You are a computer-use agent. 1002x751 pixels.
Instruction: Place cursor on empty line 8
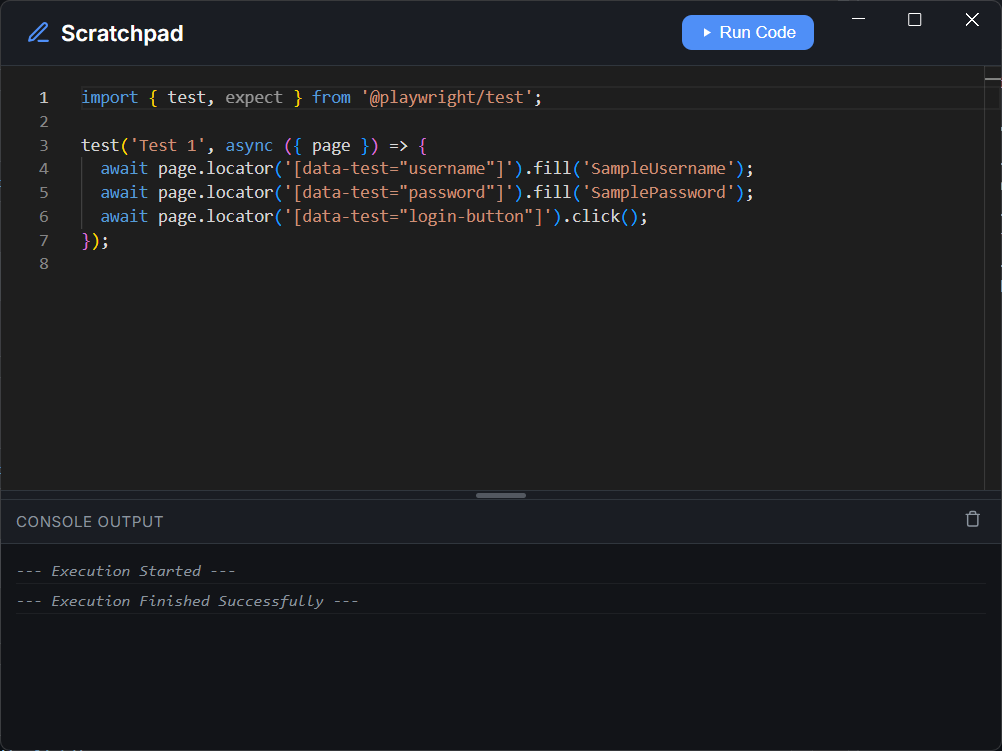530,263
